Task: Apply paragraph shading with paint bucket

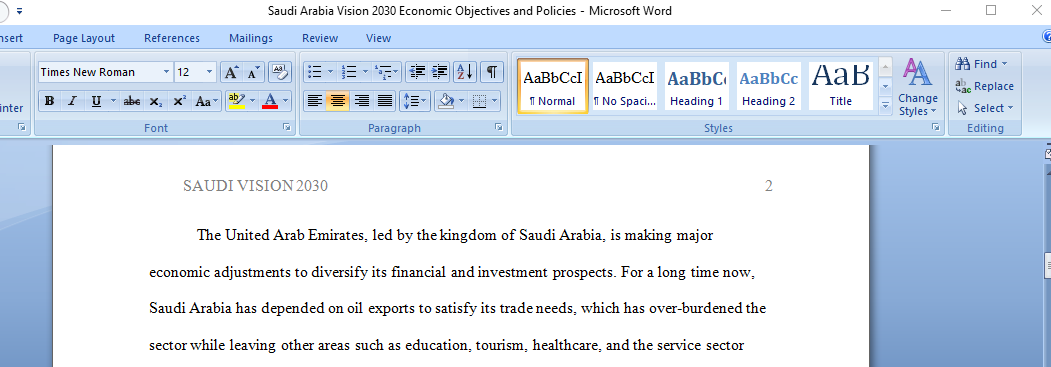Action: (x=446, y=101)
